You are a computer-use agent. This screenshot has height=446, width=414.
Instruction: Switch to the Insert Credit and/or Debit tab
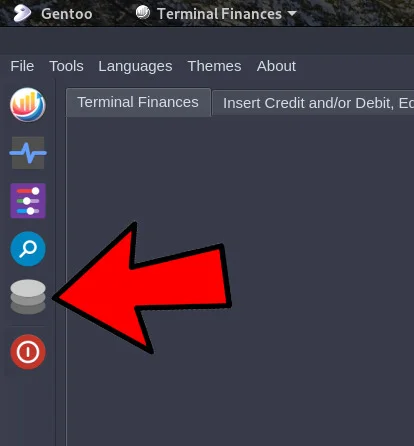point(313,103)
